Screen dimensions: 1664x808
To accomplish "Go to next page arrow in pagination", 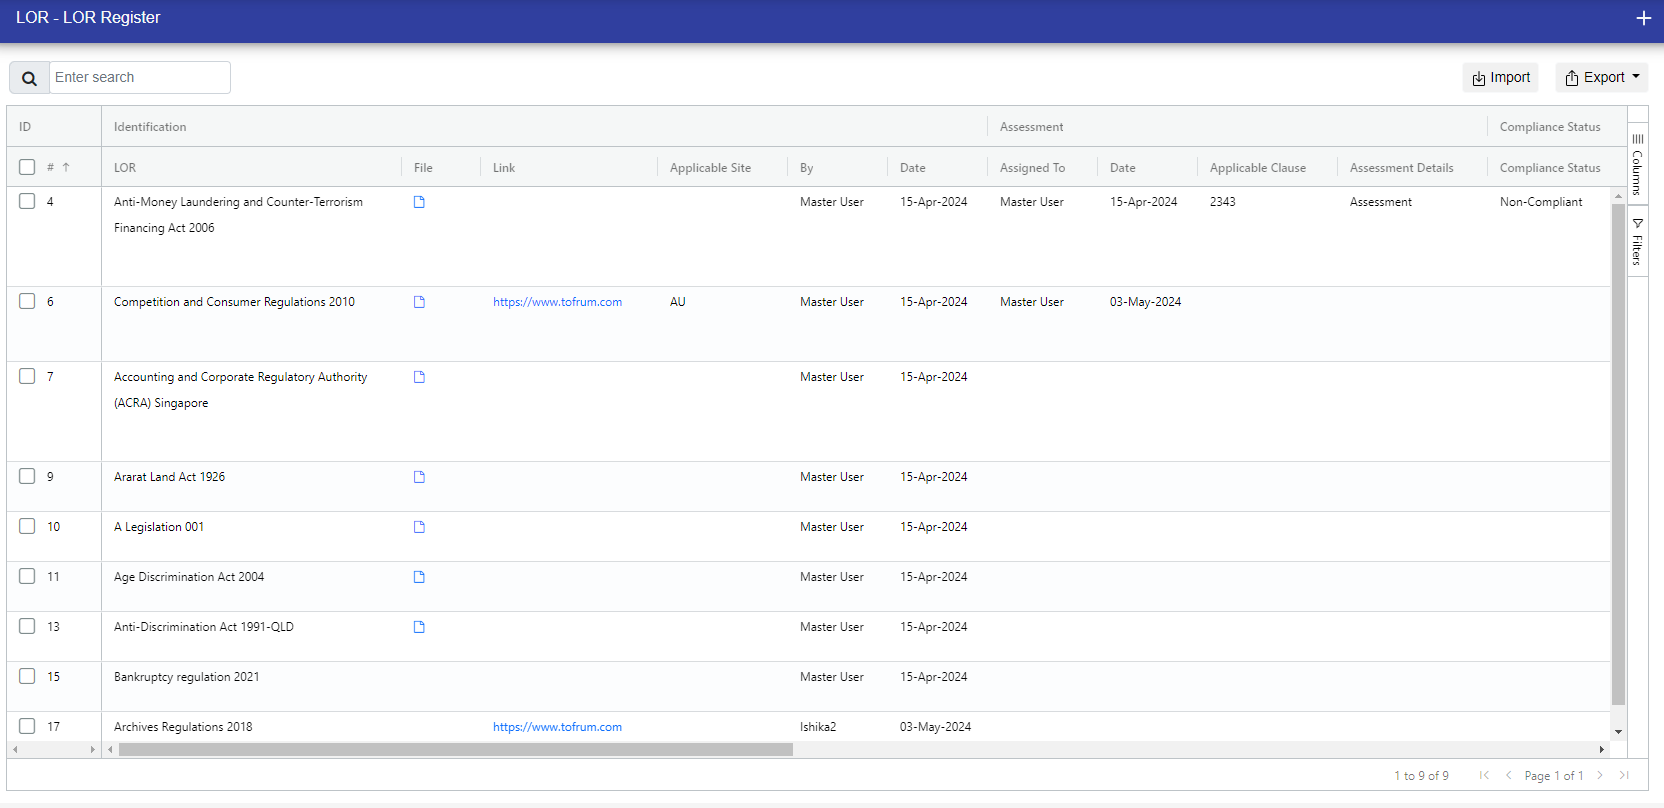I will (1600, 776).
